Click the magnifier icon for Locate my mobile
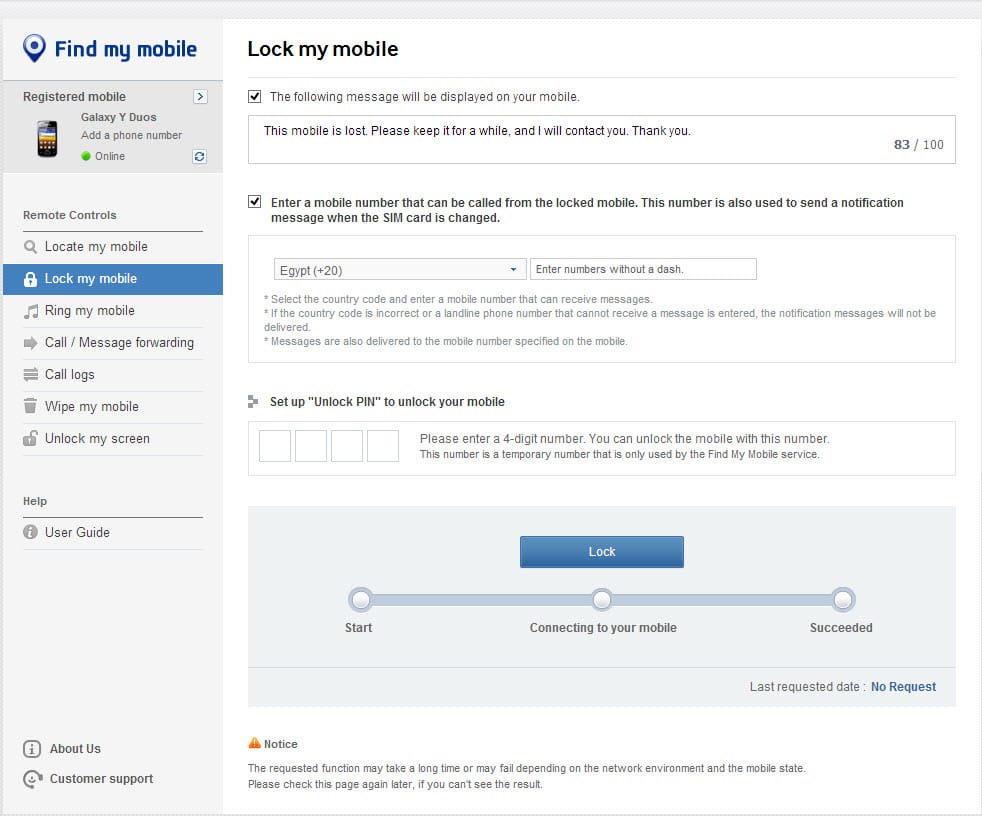982x816 pixels. point(31,247)
